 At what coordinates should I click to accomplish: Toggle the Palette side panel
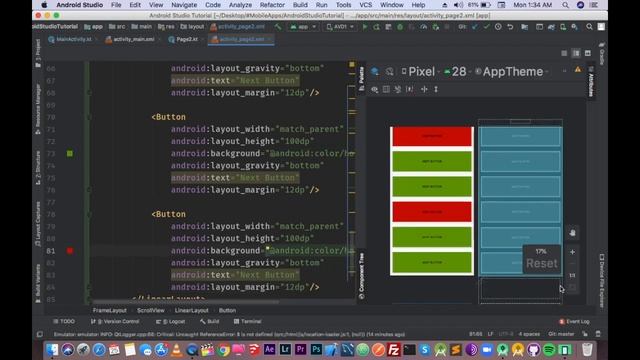pos(361,79)
